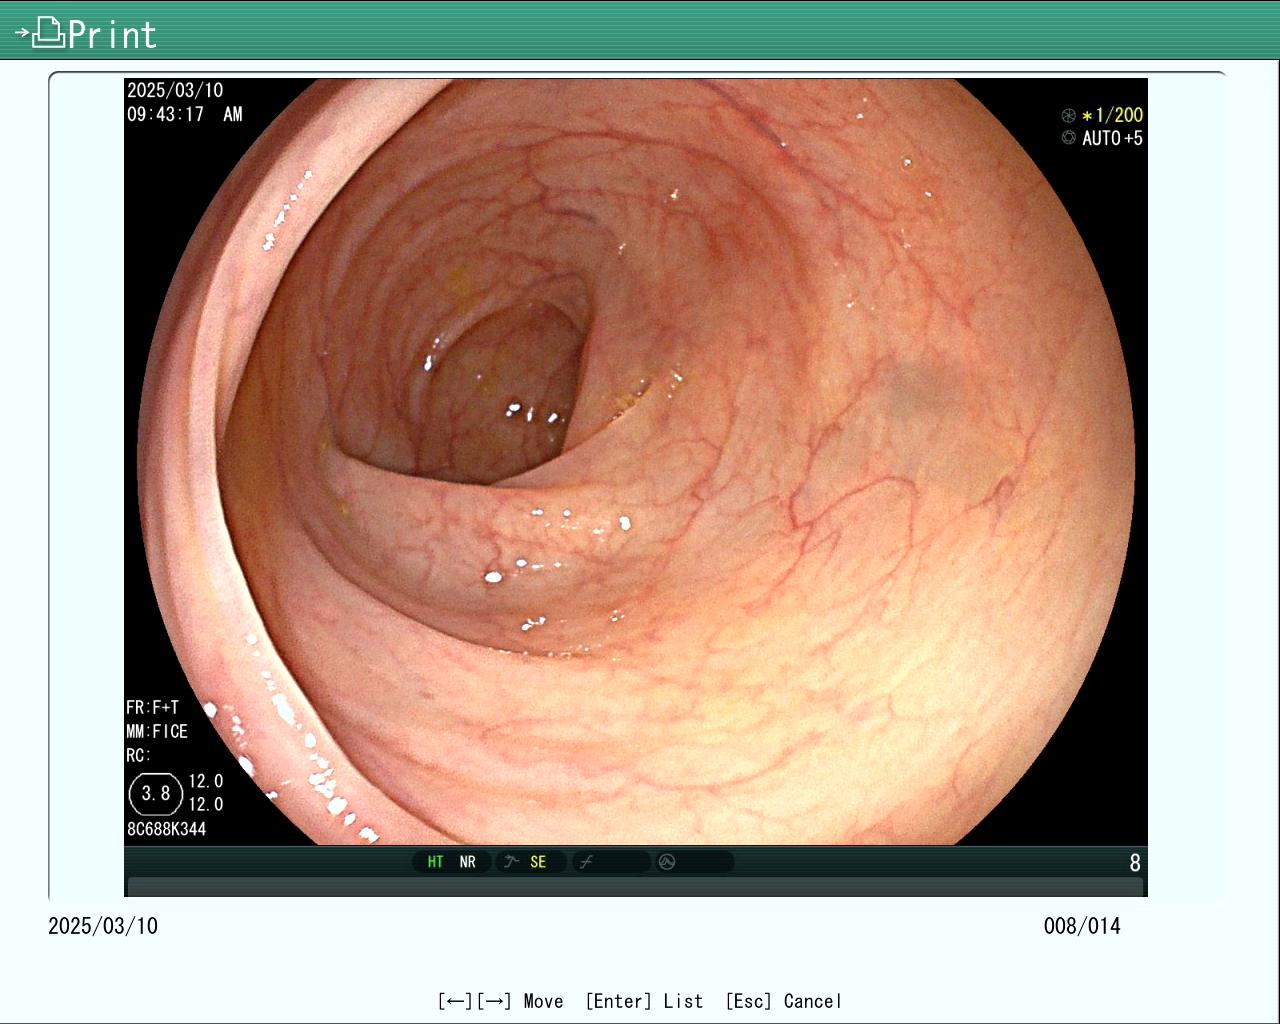Click the Print title text
The image size is (1280, 1024).
pyautogui.click(x=112, y=35)
